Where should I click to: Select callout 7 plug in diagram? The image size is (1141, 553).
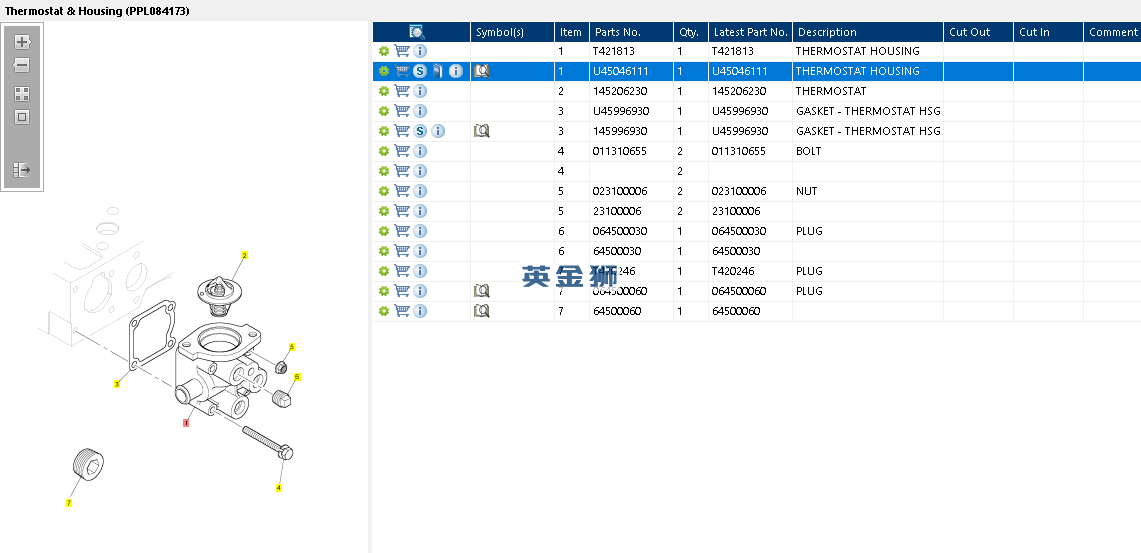69,503
